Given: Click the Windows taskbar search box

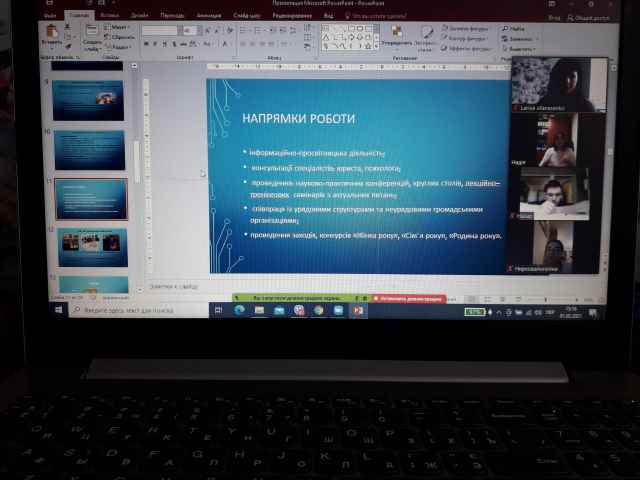Looking at the screenshot, I should point(139,310).
